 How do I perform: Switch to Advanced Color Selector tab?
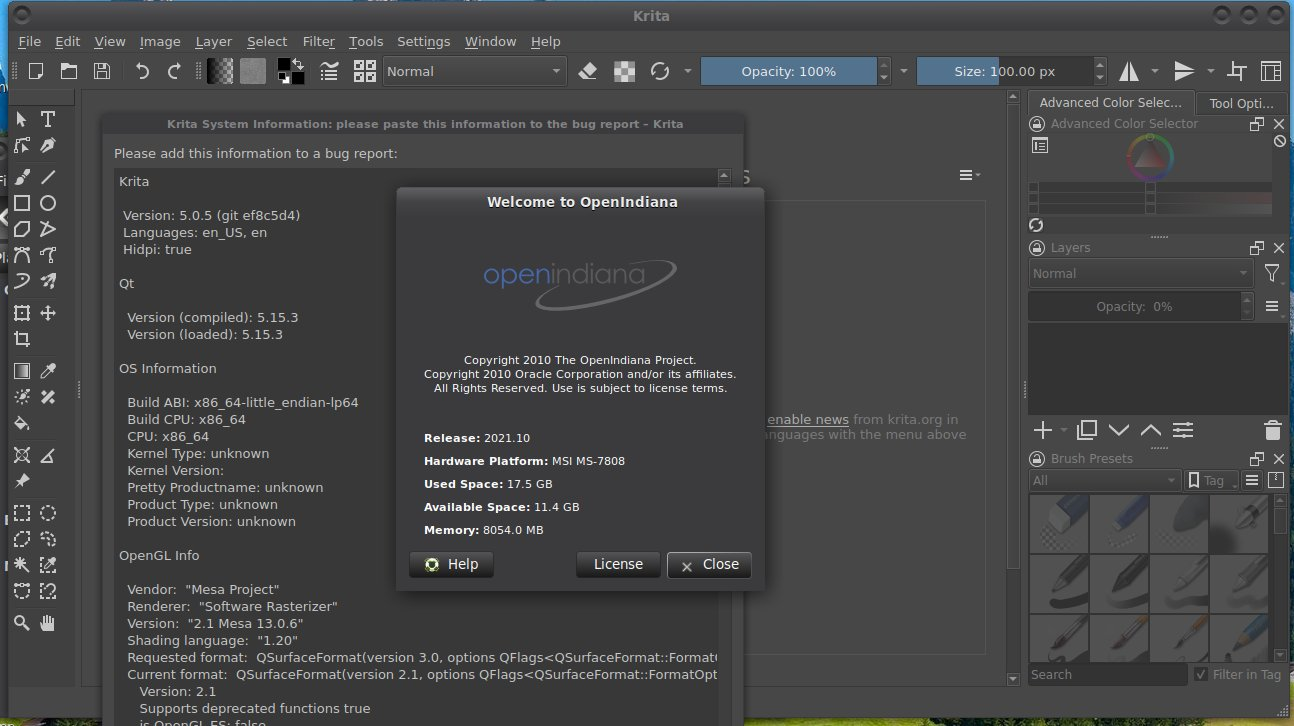[1111, 102]
